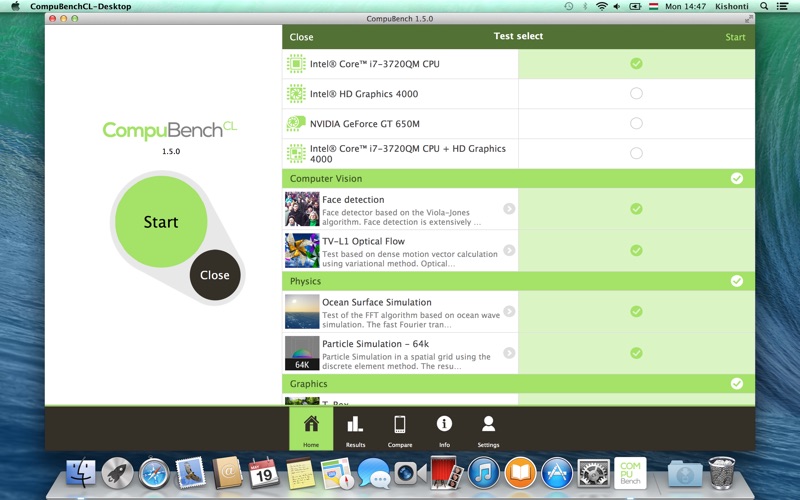Click Close in Test select header
This screenshot has height=500, width=800.
(x=301, y=37)
